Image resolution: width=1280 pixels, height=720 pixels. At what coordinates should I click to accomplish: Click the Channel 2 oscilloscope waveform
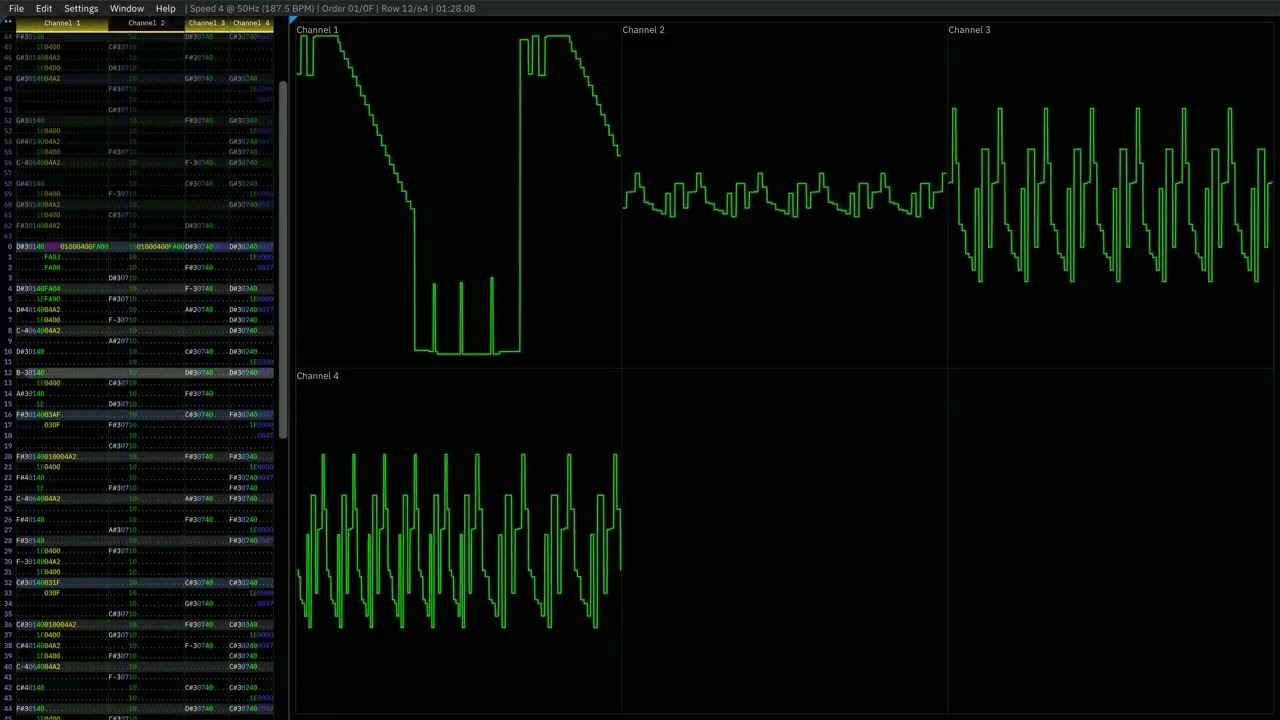(784, 195)
